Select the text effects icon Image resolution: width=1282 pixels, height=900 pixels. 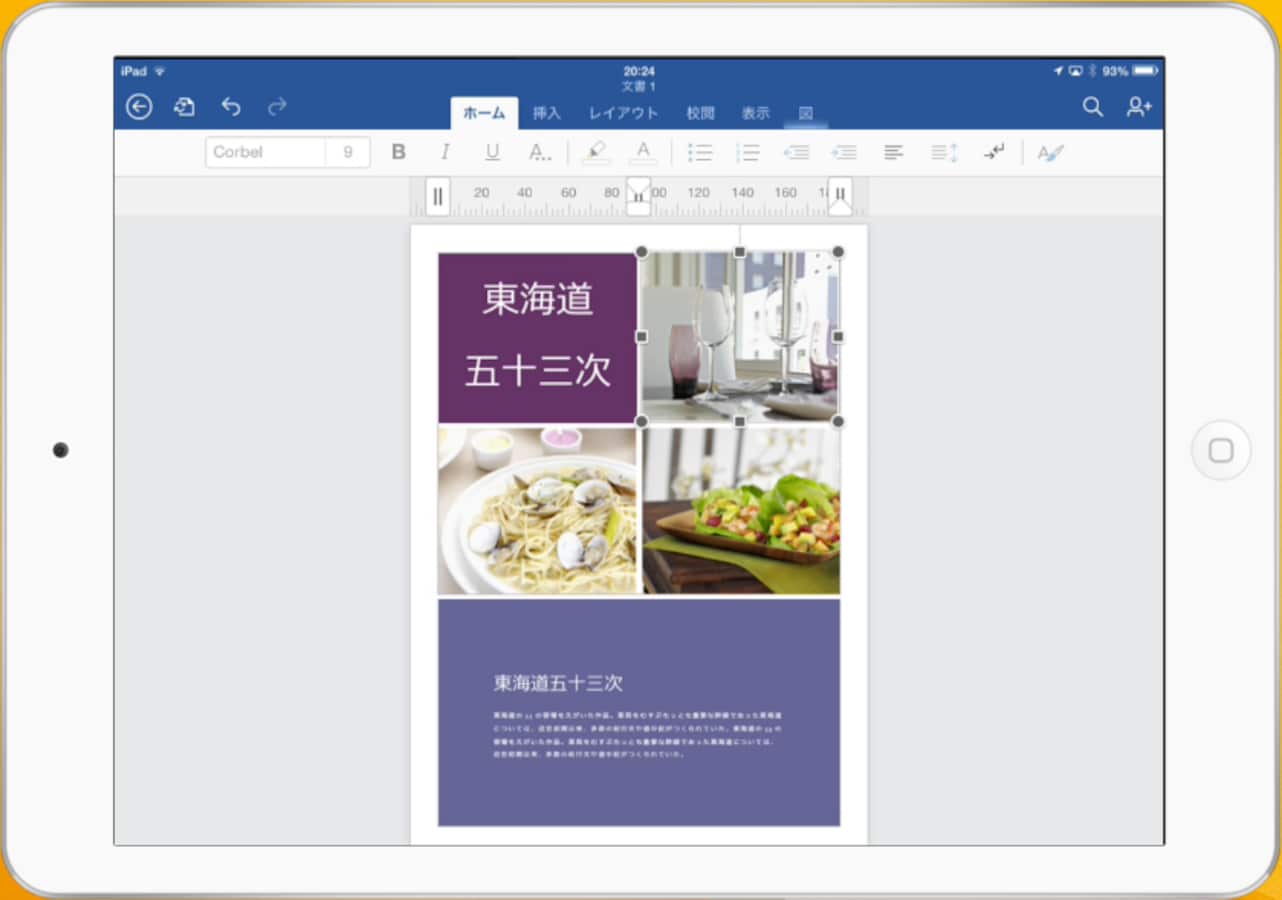[x=1050, y=151]
